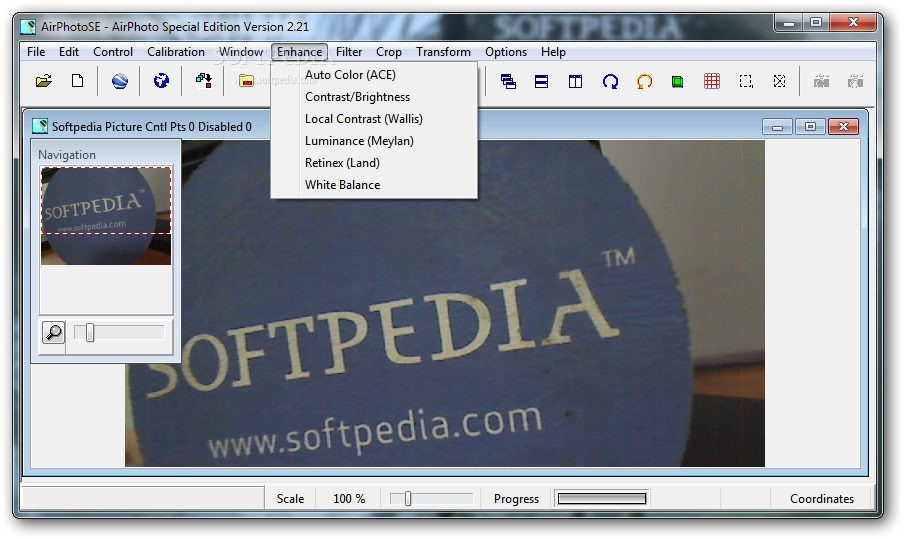Maximize the Softpedia Picture child window
This screenshot has width=904, height=539.
click(810, 126)
